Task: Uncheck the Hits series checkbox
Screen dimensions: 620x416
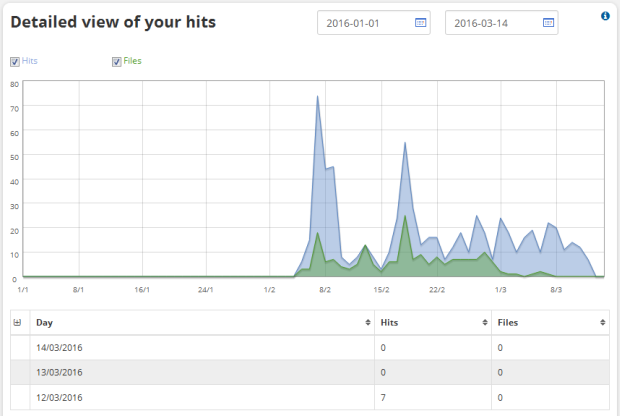Action: pyautogui.click(x=15, y=62)
